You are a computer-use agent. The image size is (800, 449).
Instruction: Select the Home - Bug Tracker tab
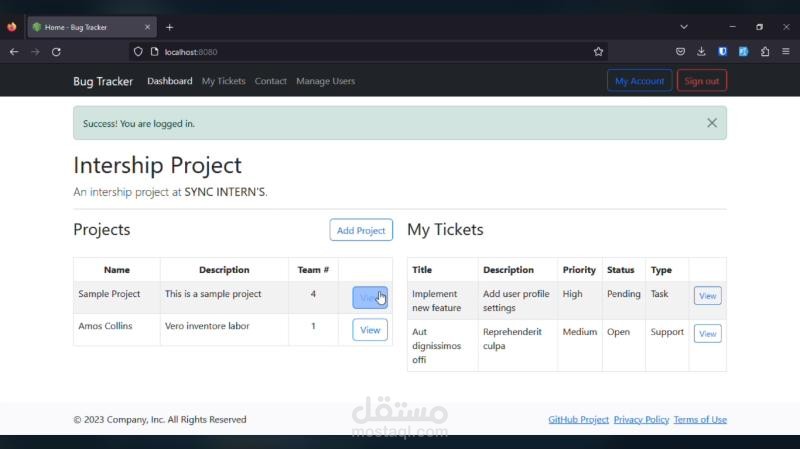pos(92,27)
